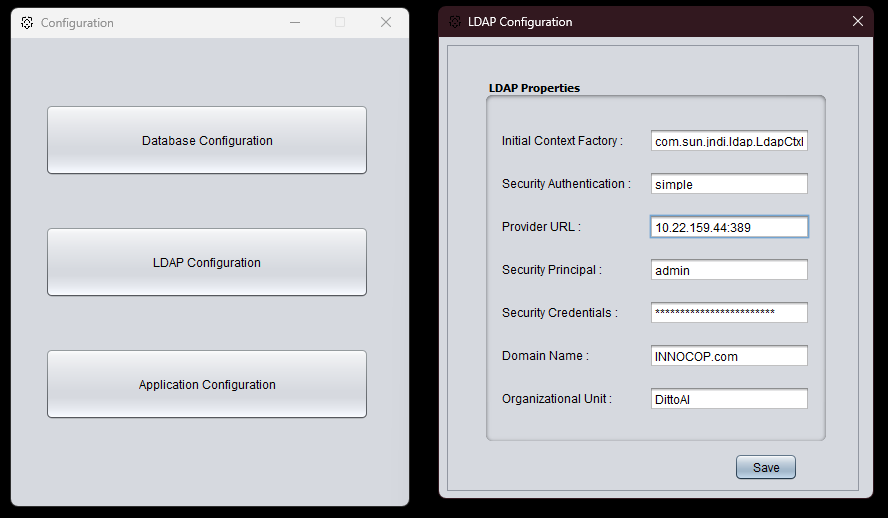
Task: Focus the Domain Name field
Action: tap(729, 356)
